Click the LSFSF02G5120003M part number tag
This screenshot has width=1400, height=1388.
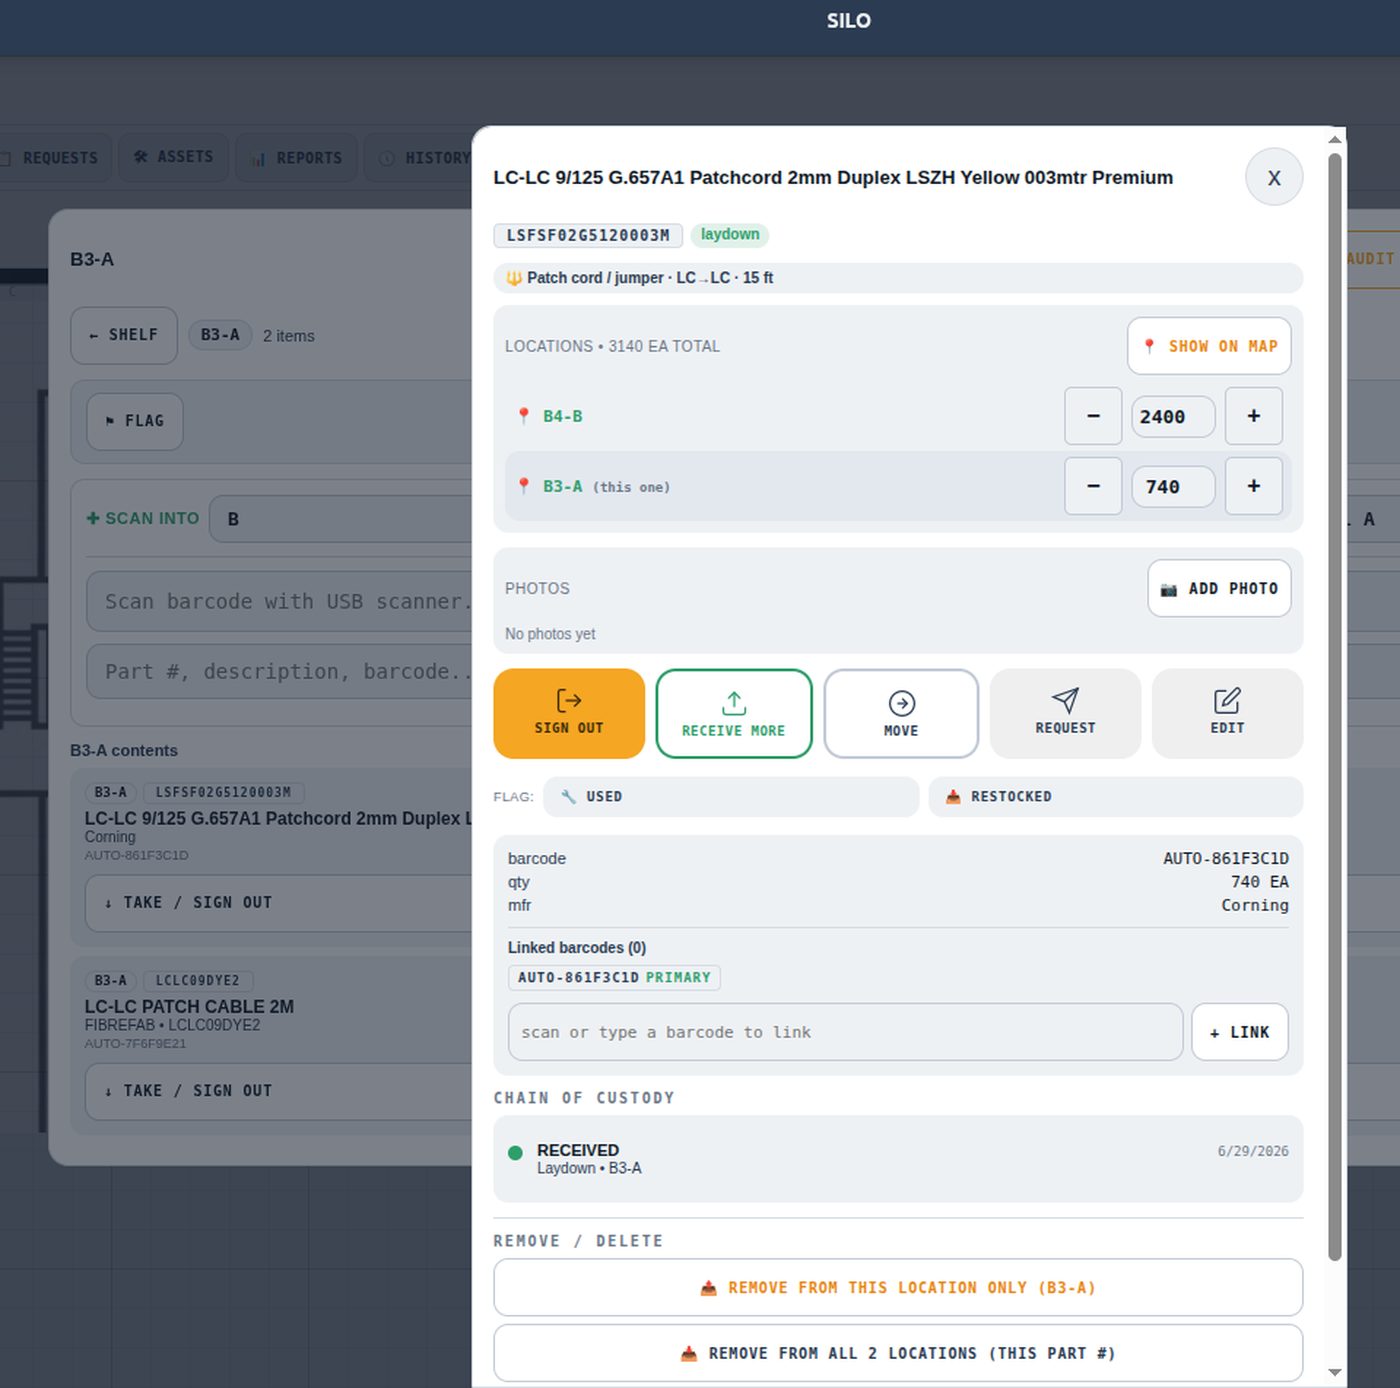(x=588, y=235)
